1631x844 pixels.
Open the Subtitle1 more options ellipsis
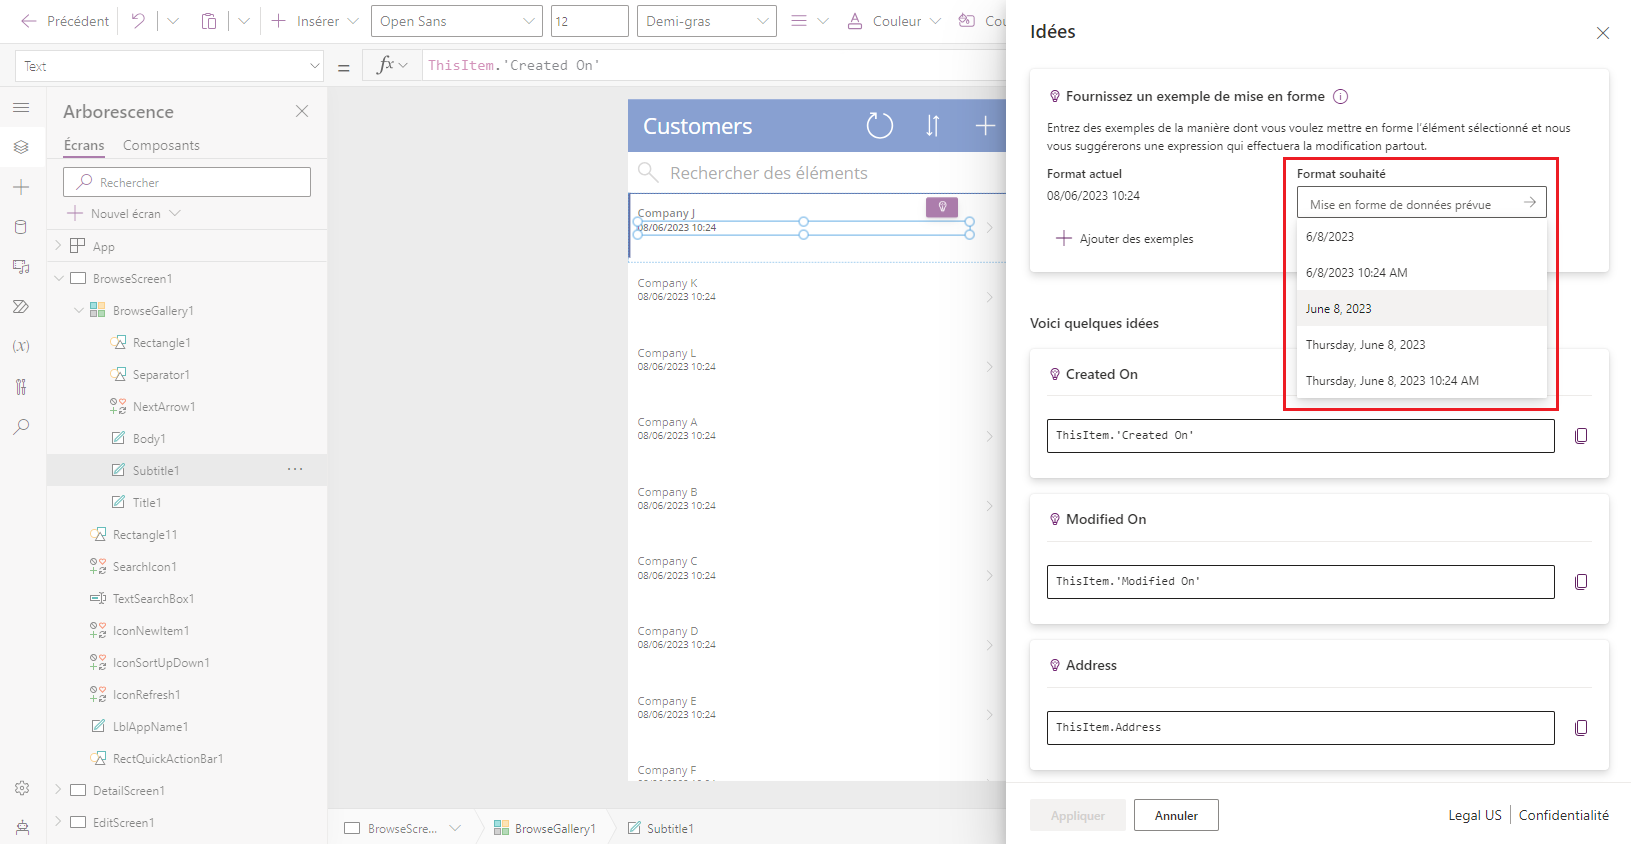[x=295, y=469]
